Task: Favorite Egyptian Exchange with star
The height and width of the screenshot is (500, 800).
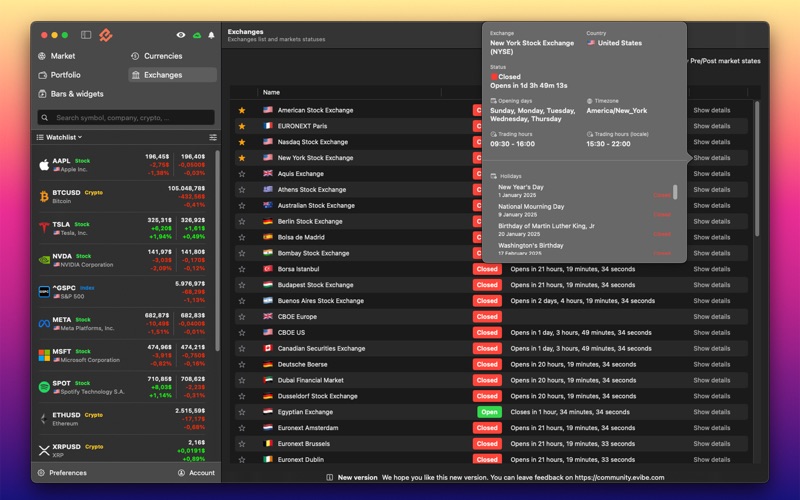Action: pos(242,412)
